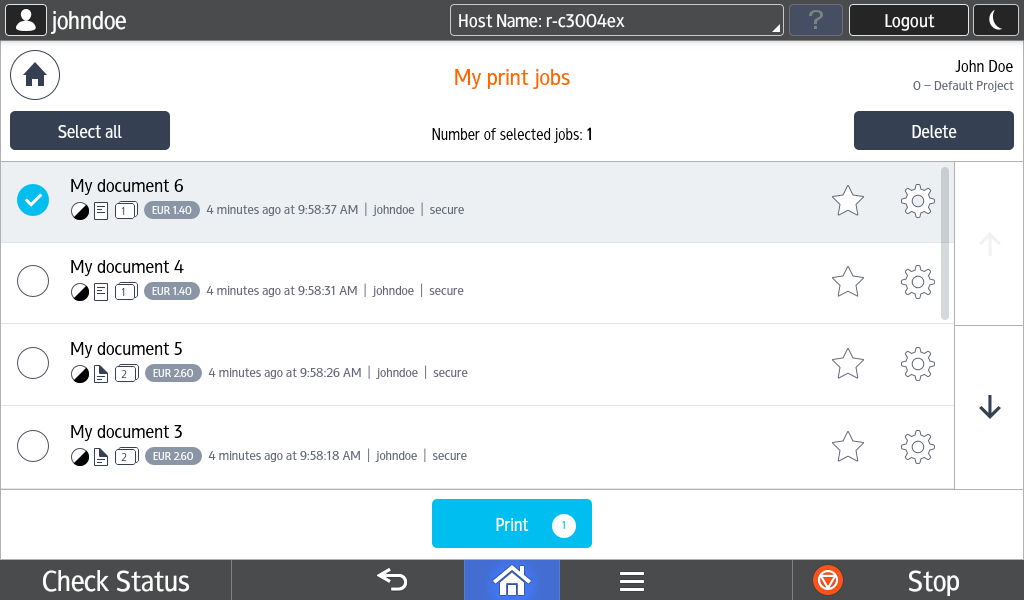Tap the Stop icon in bottom bar
Screen dimensions: 1024x600
tap(828, 580)
